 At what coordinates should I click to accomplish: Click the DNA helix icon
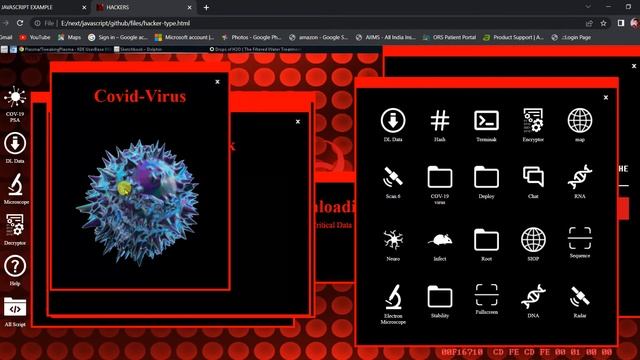(533, 301)
